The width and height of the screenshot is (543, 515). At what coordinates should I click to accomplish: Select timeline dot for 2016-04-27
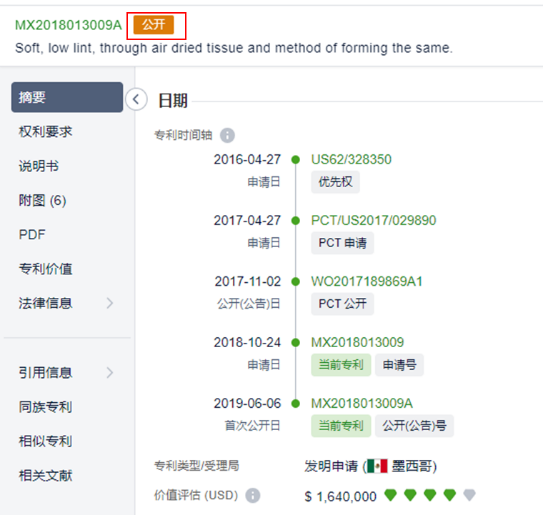click(x=295, y=160)
